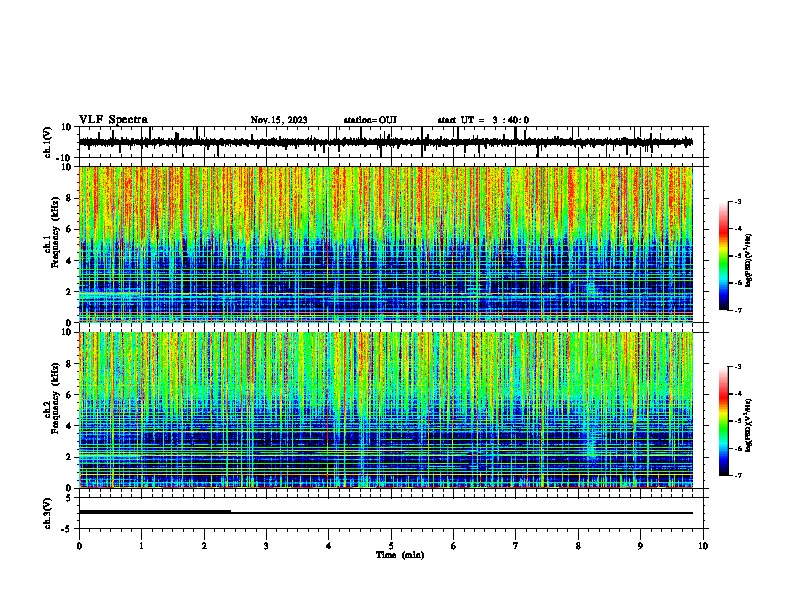This screenshot has height=612, width=792.
Task: Select the 'station=OUI' header text
Action: 370,120
